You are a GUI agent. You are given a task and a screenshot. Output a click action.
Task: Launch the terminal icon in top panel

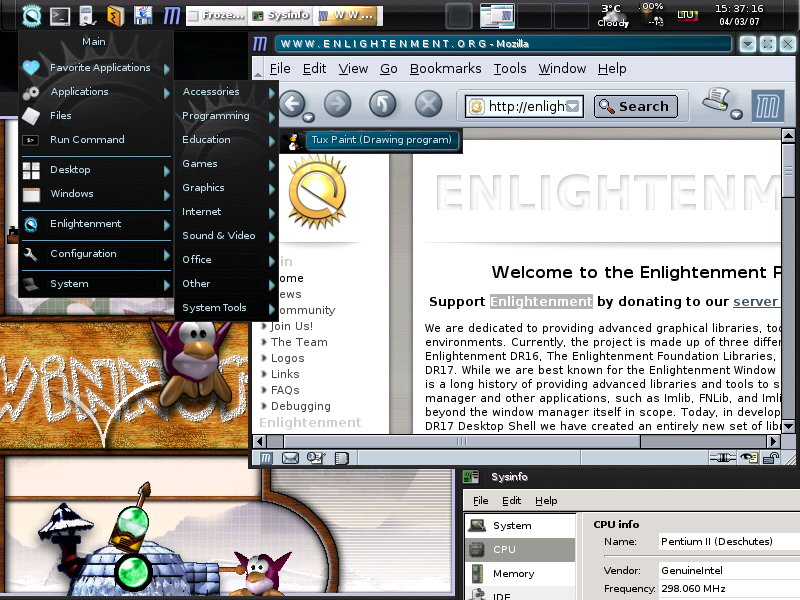[60, 15]
